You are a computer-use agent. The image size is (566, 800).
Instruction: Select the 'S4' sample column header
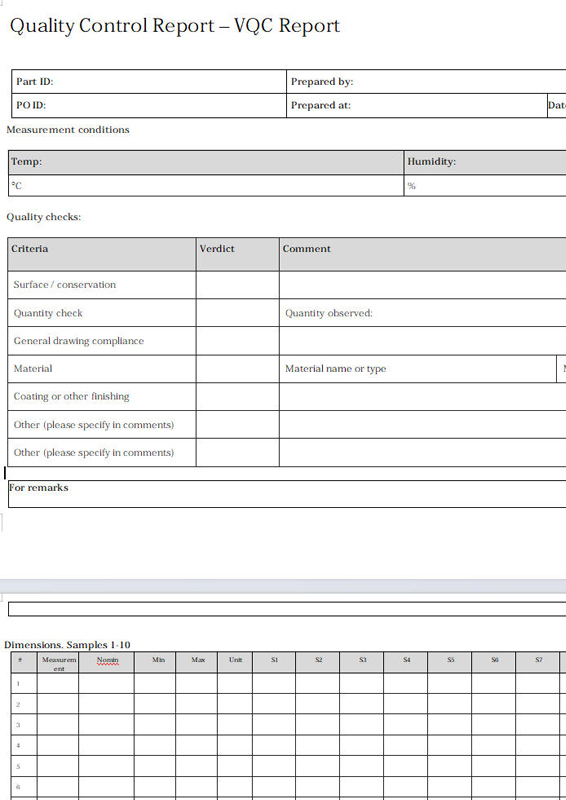coord(406,662)
